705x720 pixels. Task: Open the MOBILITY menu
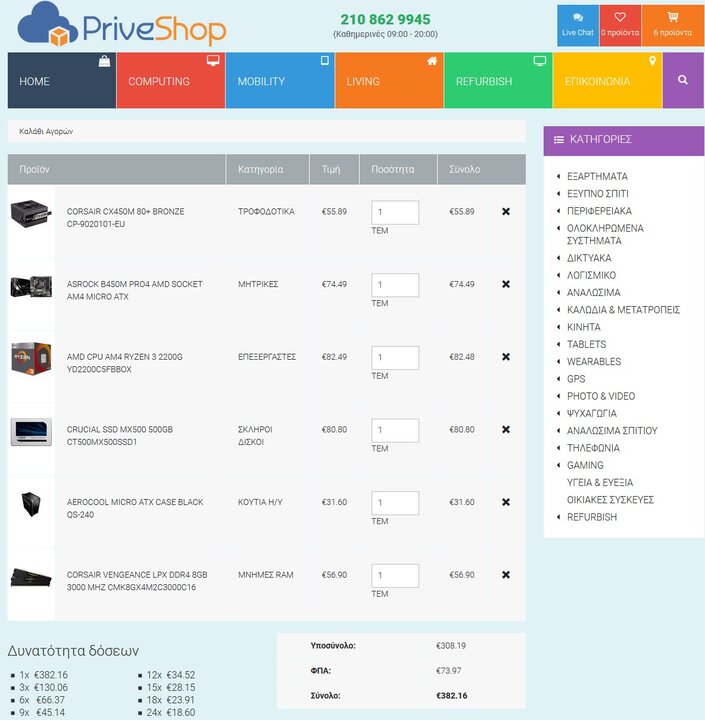click(x=280, y=80)
